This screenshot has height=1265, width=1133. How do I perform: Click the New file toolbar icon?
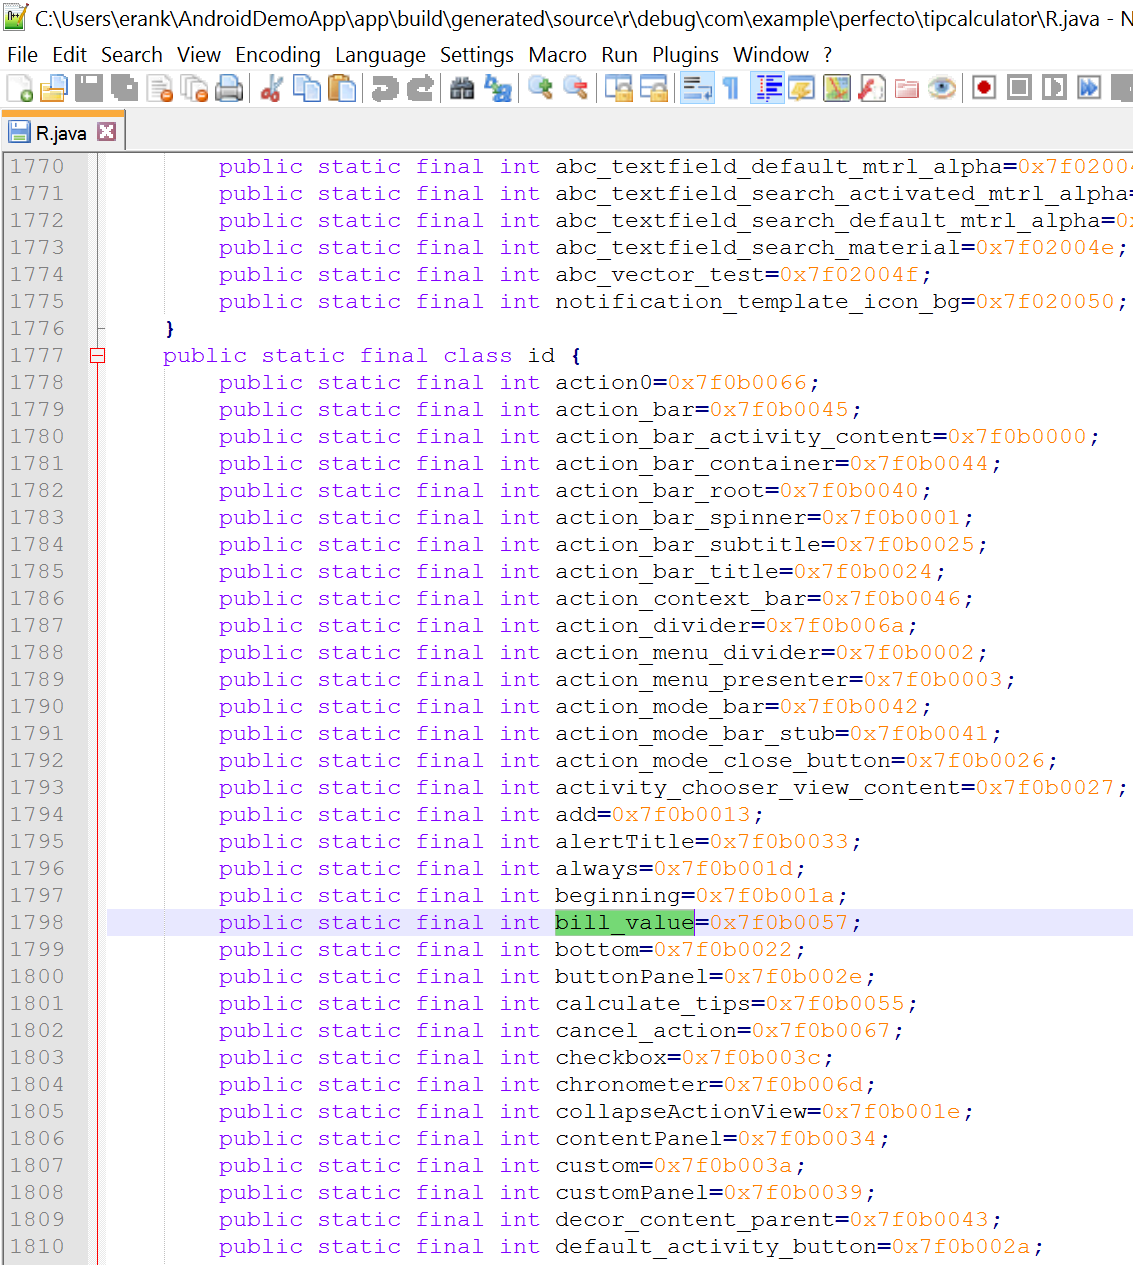(19, 89)
